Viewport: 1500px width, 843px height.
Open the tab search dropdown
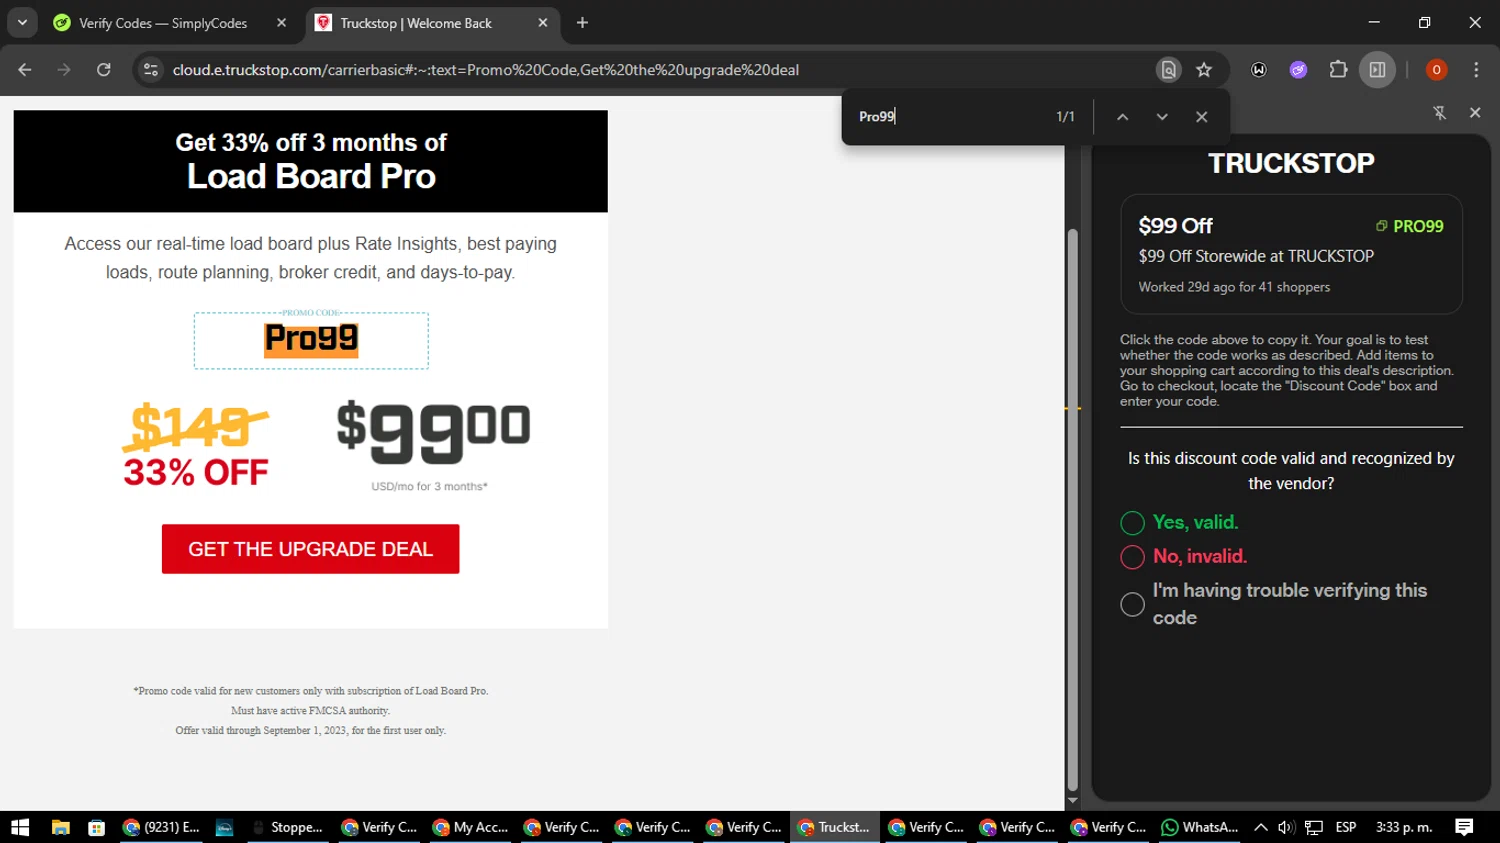[22, 22]
